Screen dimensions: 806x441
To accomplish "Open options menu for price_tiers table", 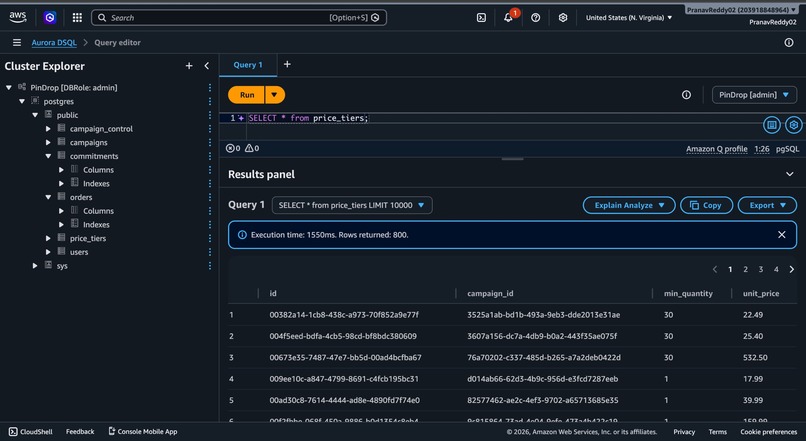I will click(210, 238).
